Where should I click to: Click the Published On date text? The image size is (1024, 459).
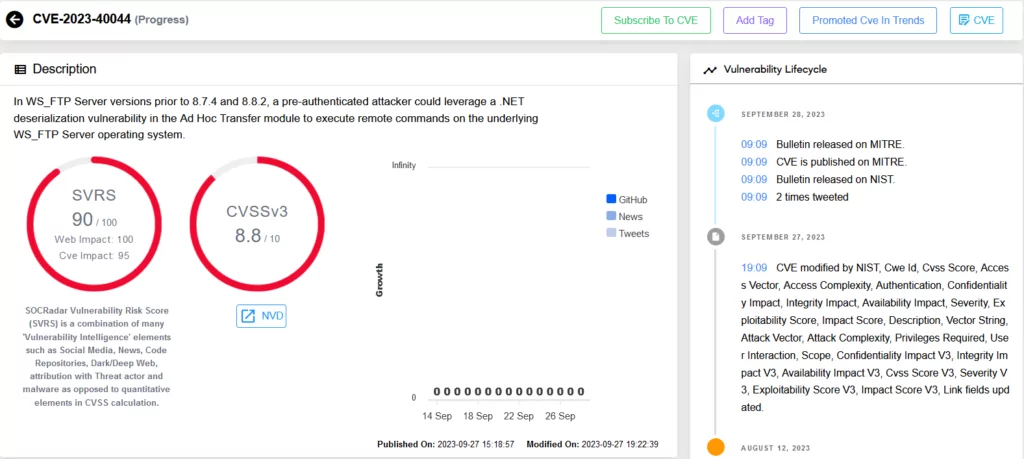click(x=446, y=444)
